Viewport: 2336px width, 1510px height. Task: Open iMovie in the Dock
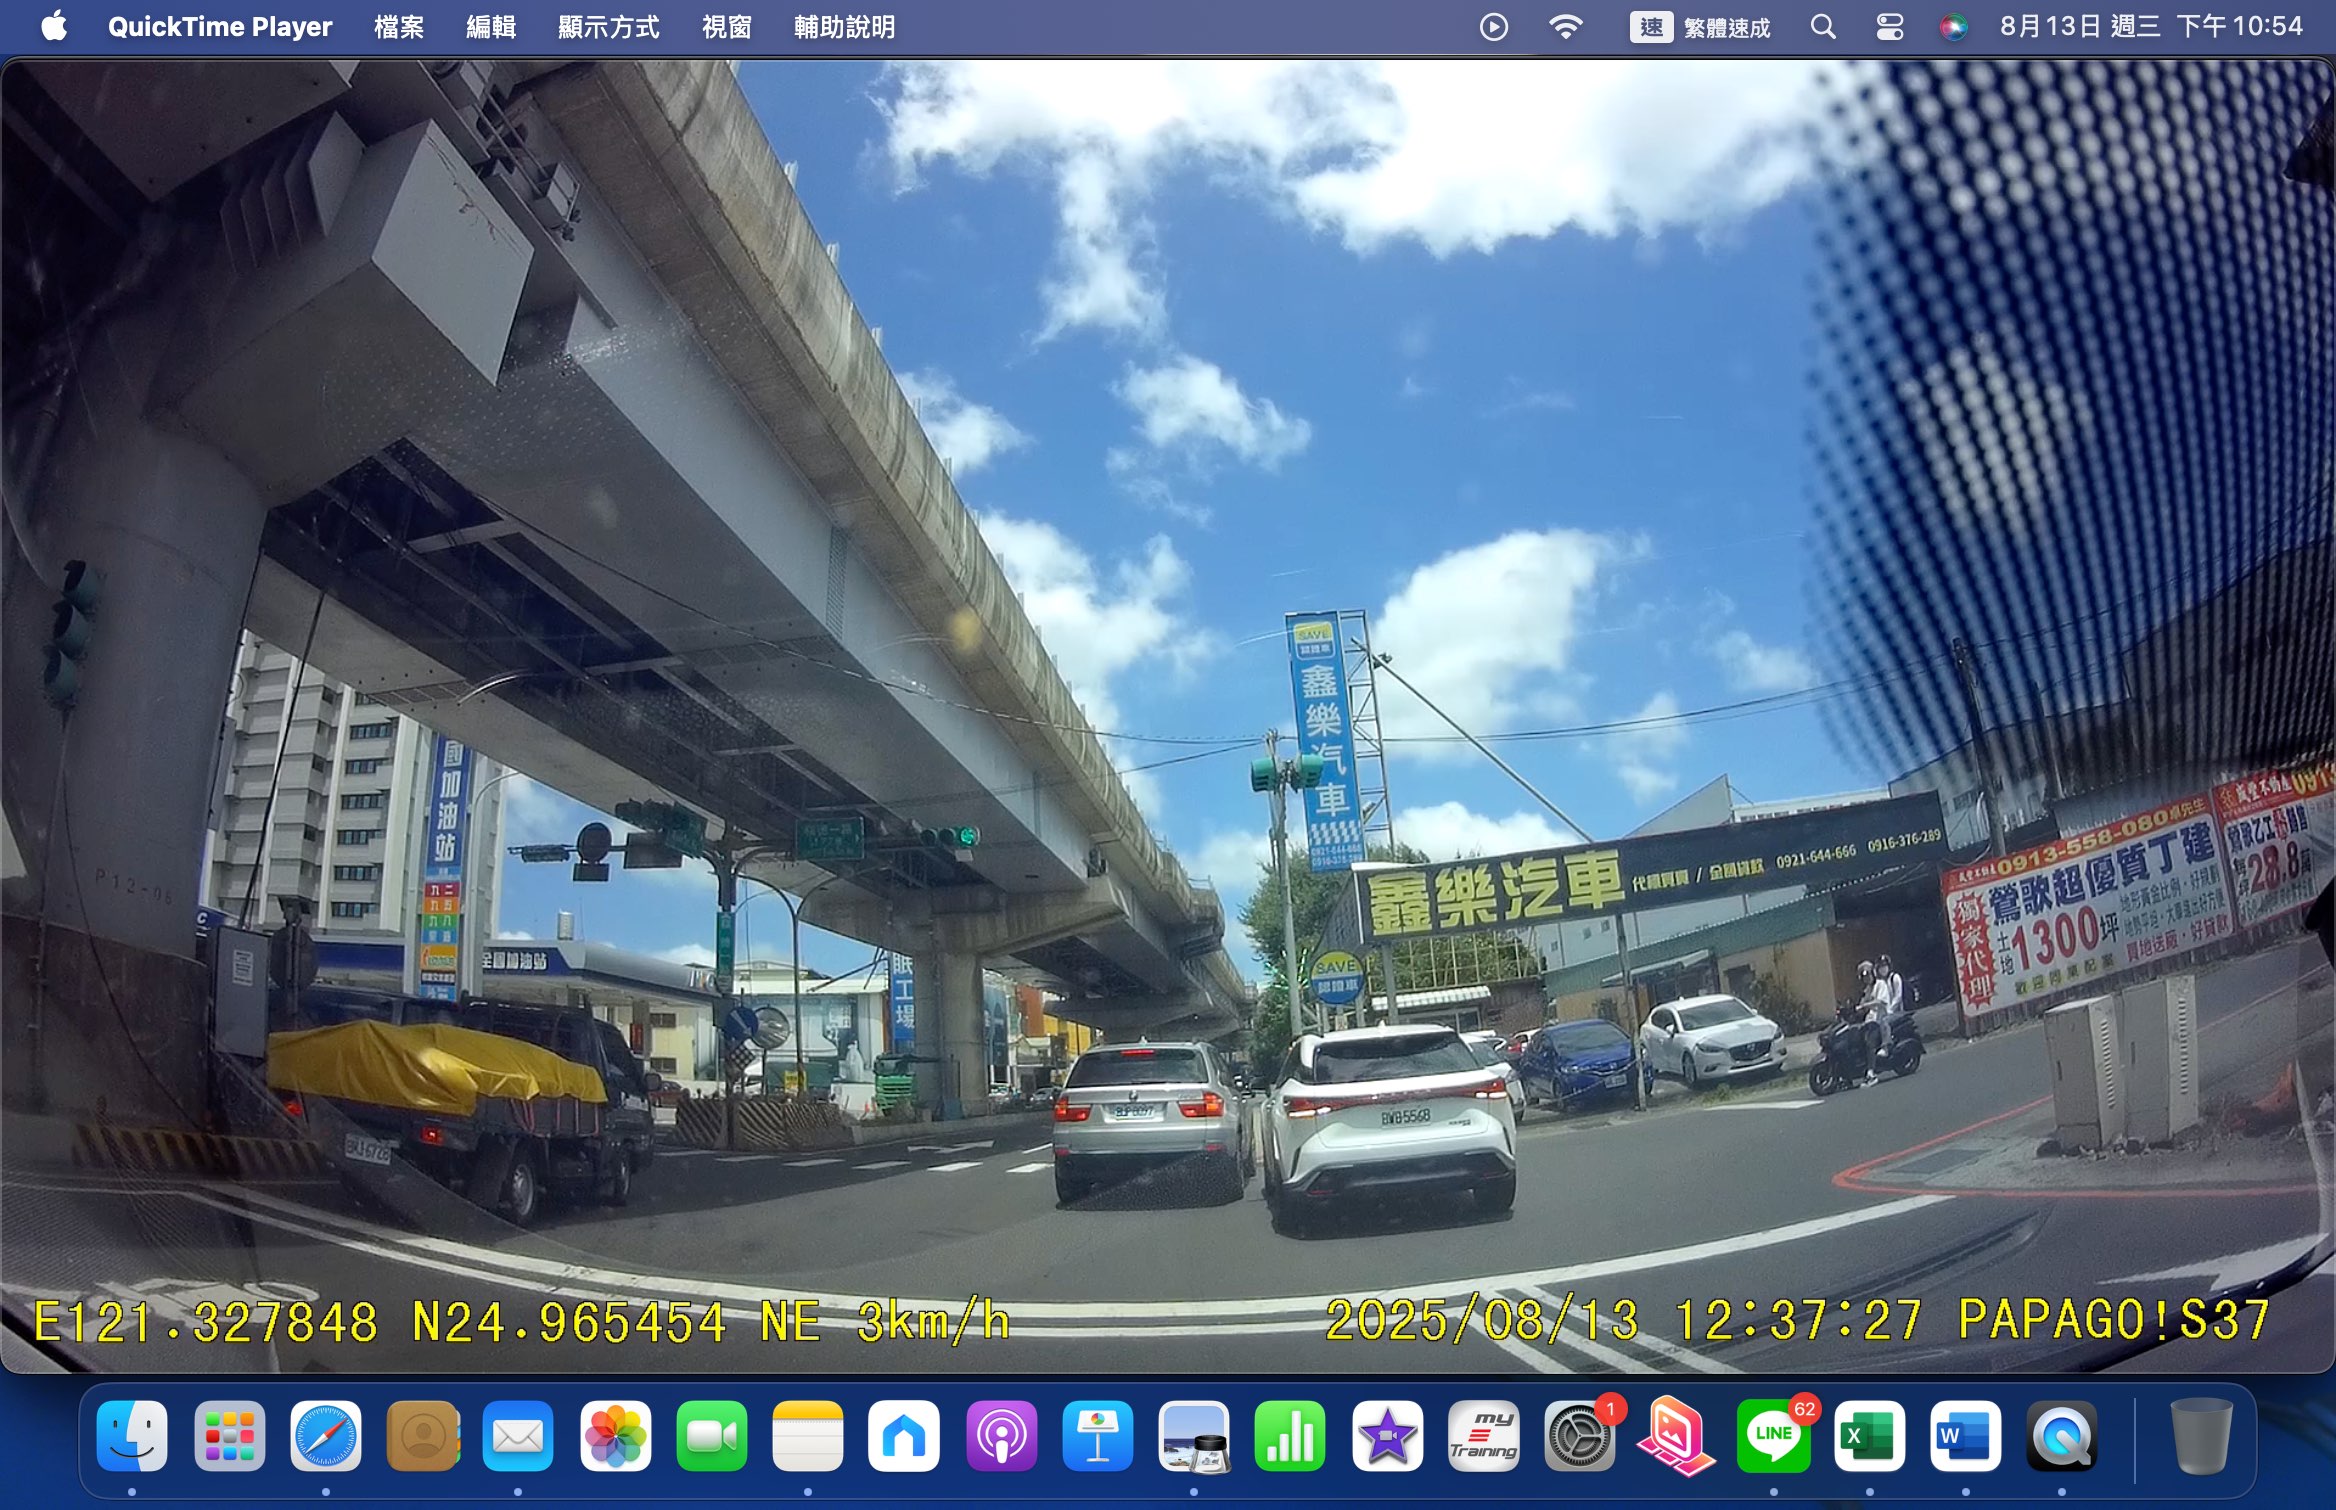1387,1437
